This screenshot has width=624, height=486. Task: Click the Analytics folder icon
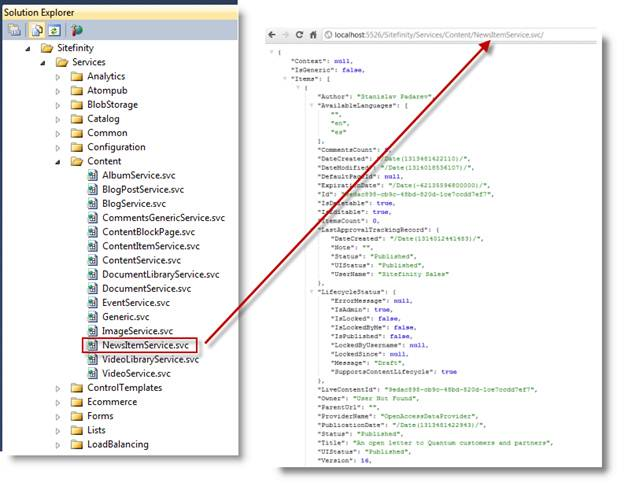(76, 76)
